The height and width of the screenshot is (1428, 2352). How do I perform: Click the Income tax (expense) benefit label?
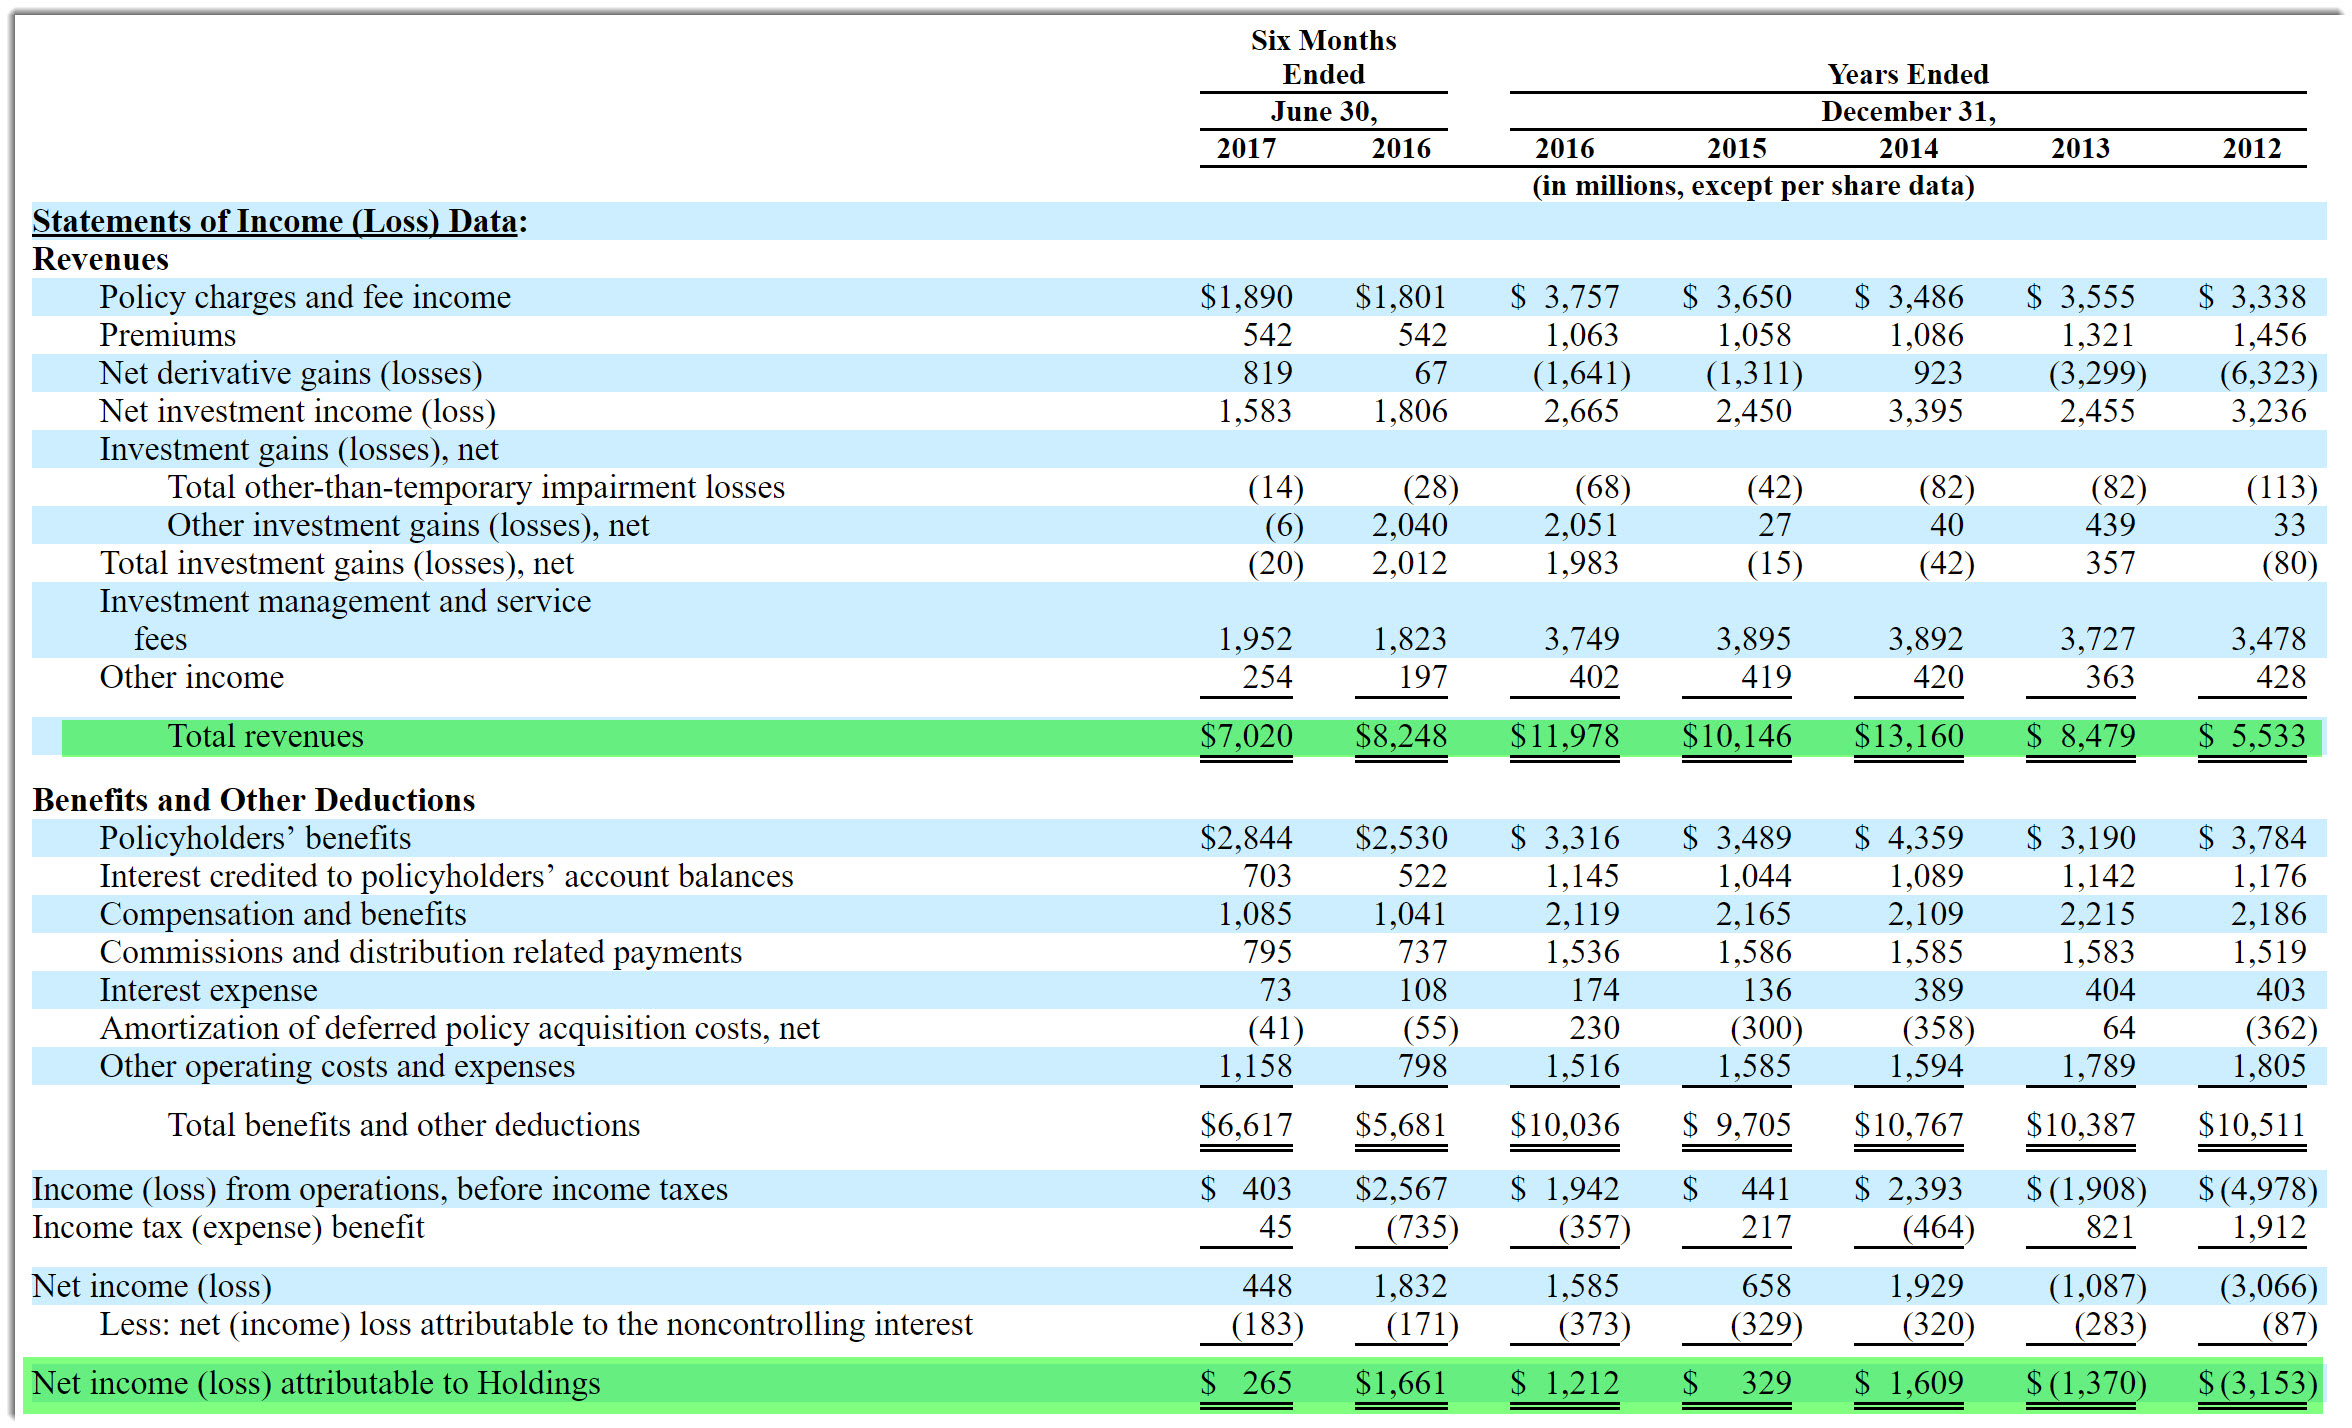pos(228,1227)
